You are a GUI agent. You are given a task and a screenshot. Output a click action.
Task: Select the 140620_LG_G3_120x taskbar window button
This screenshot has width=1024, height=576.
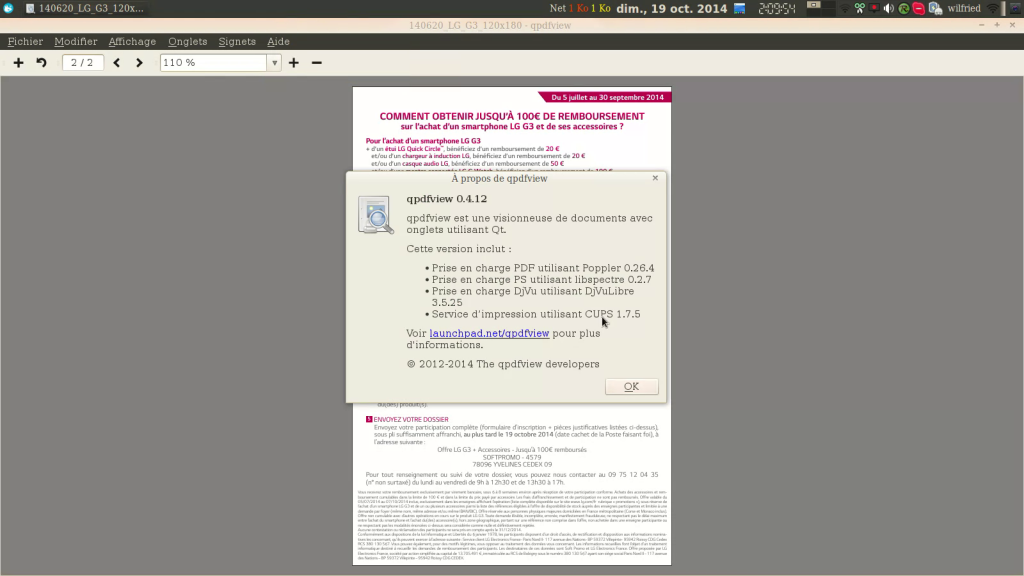coord(85,8)
